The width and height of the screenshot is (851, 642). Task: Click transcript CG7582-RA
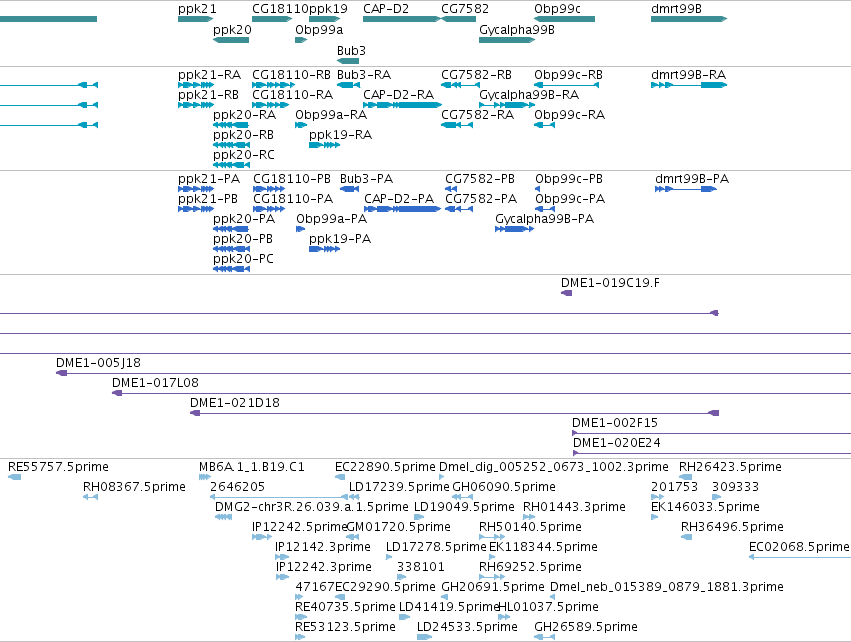(457, 125)
